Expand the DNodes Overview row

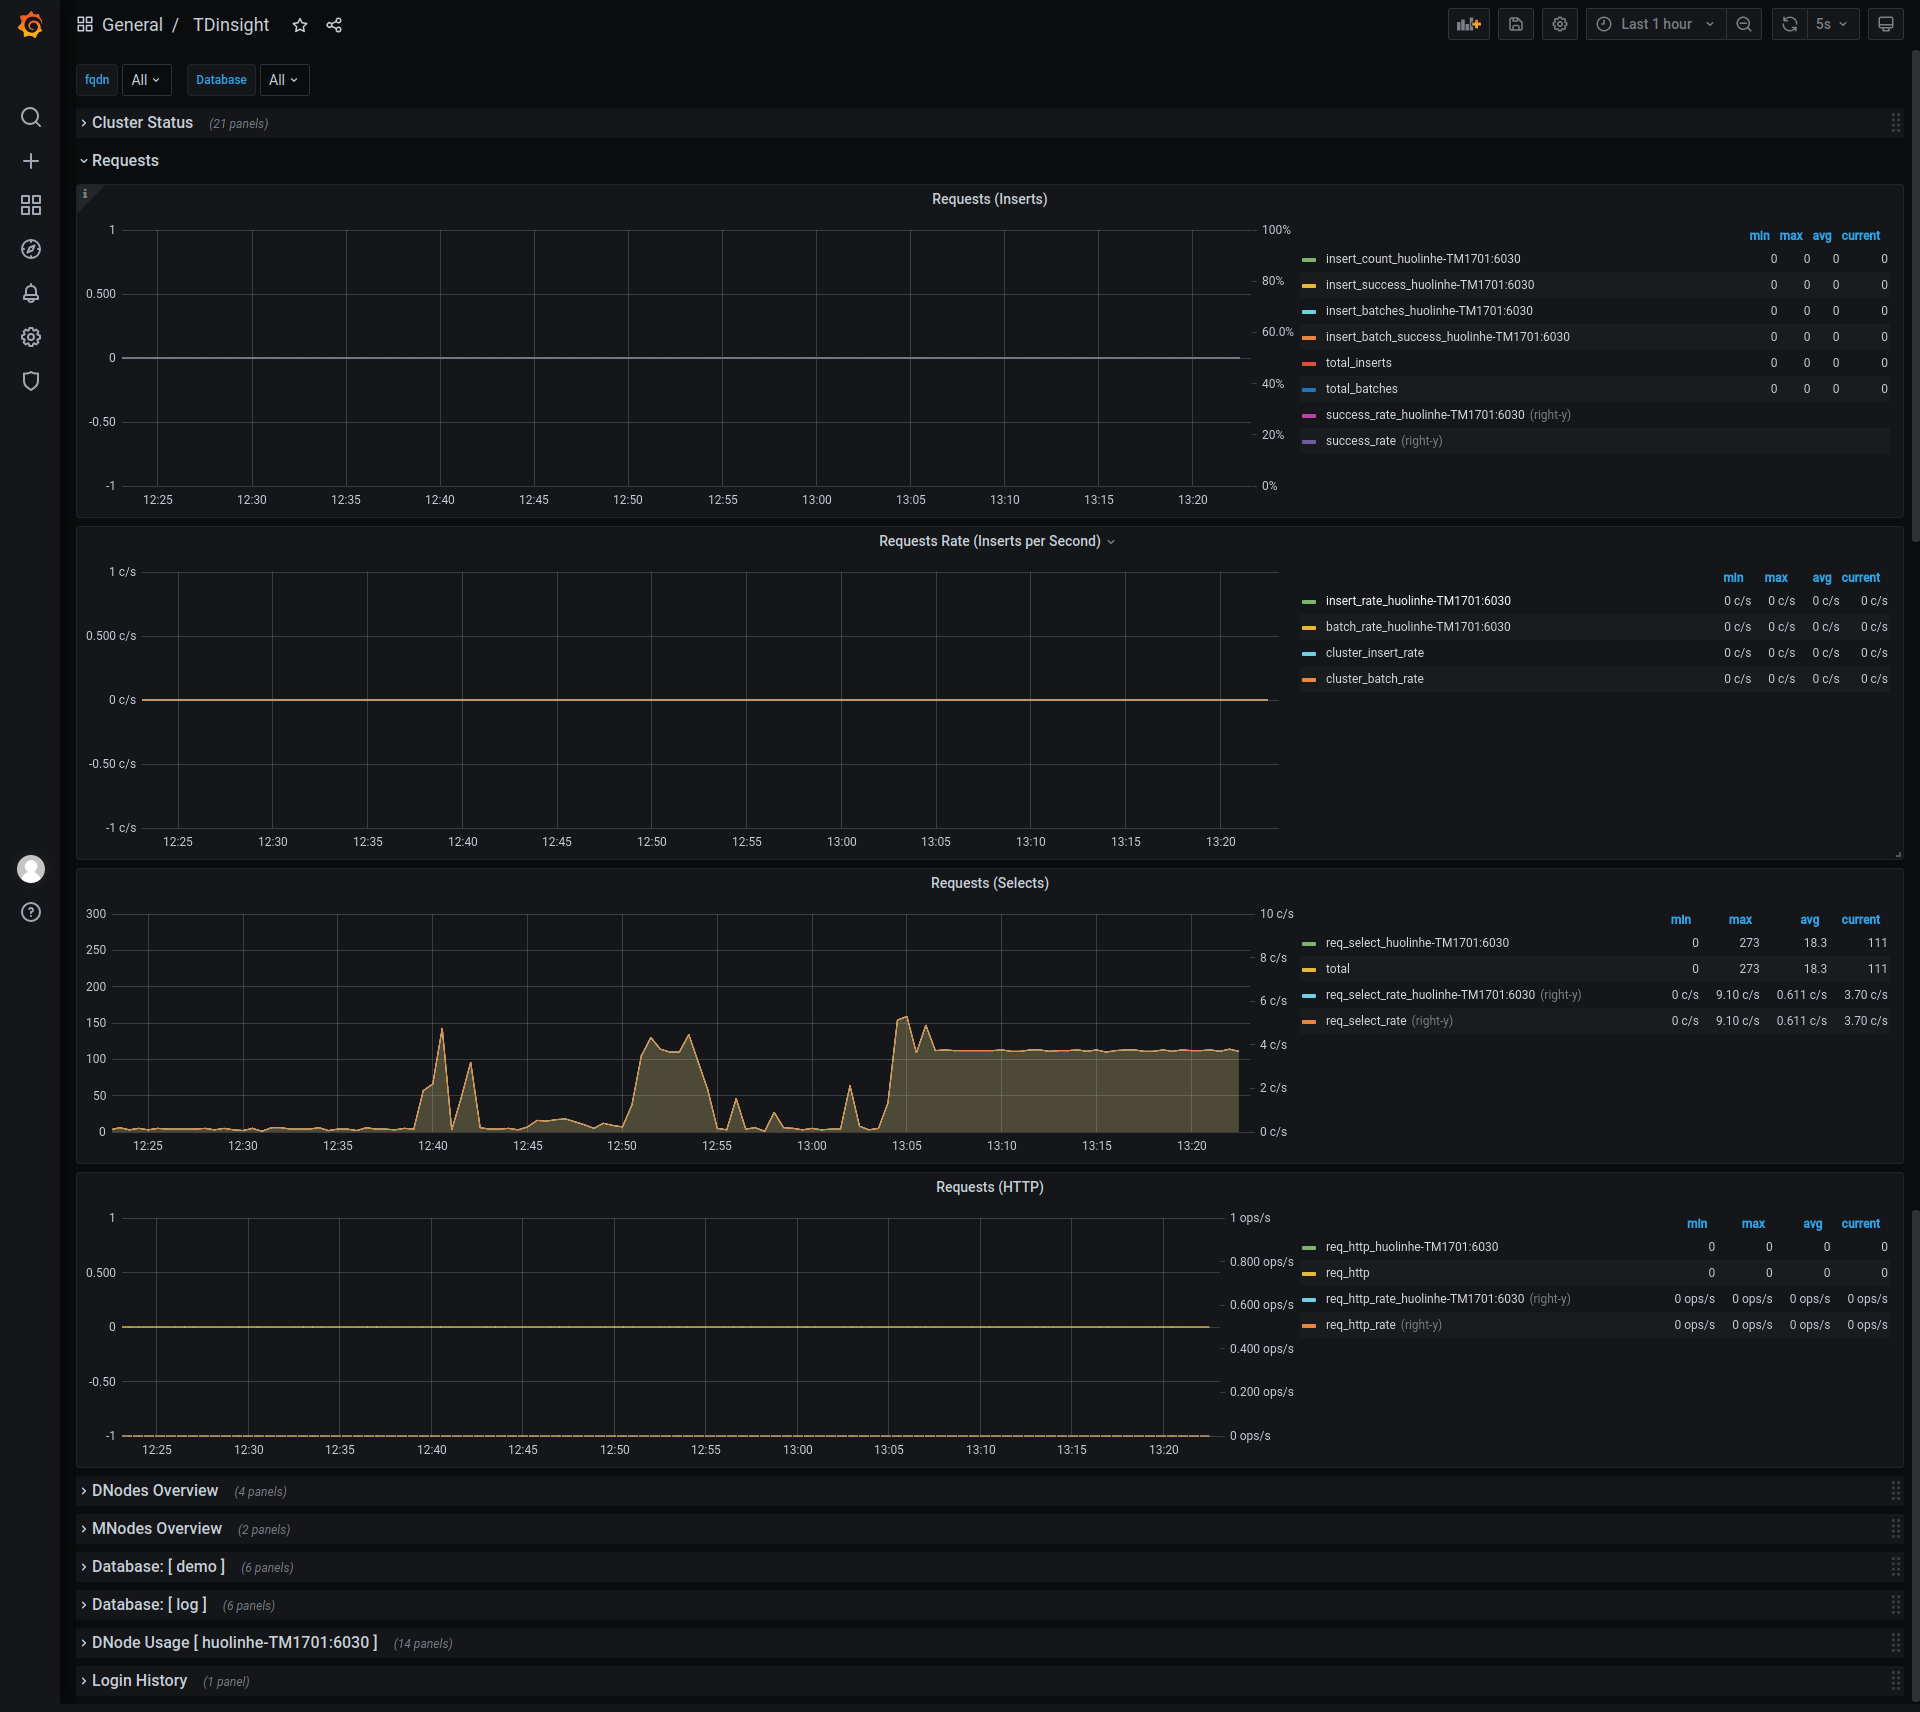pyautogui.click(x=154, y=1491)
